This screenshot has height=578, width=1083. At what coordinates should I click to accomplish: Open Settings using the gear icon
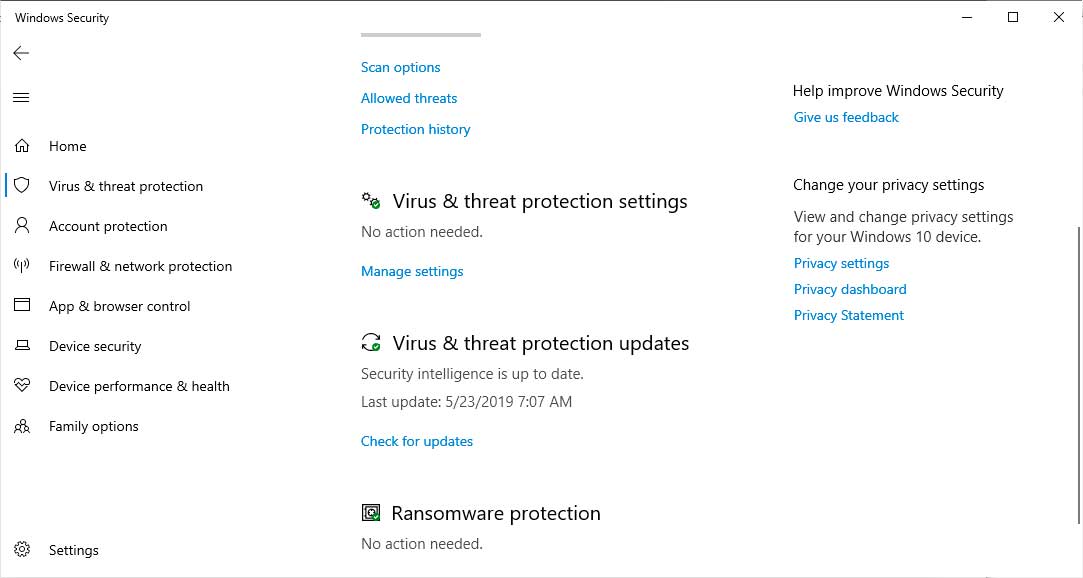tap(22, 549)
